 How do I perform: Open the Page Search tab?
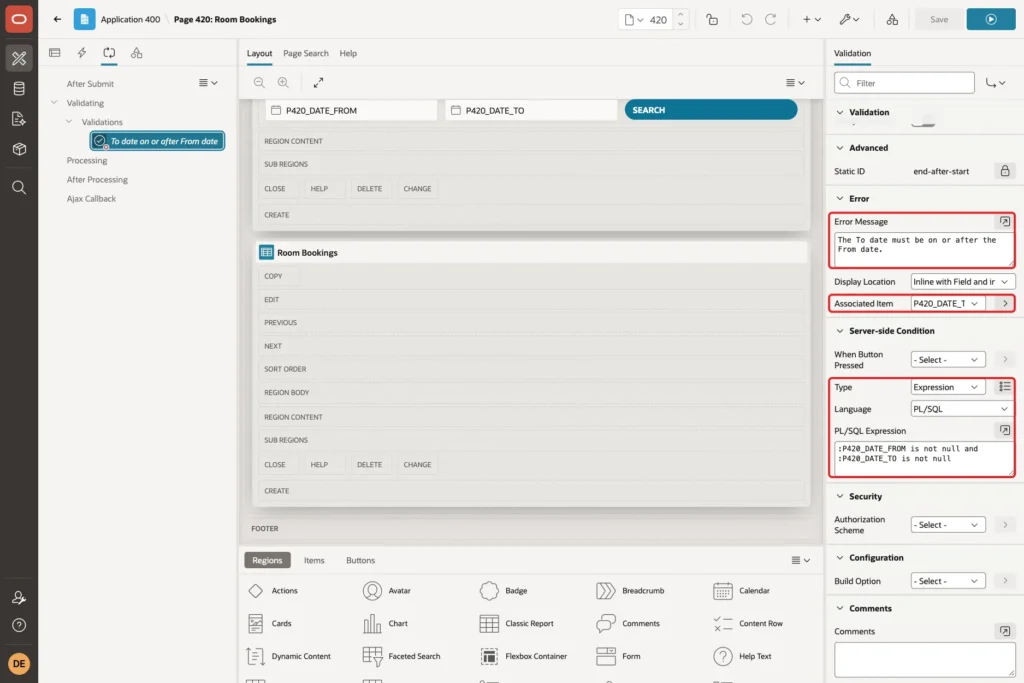[x=306, y=54]
